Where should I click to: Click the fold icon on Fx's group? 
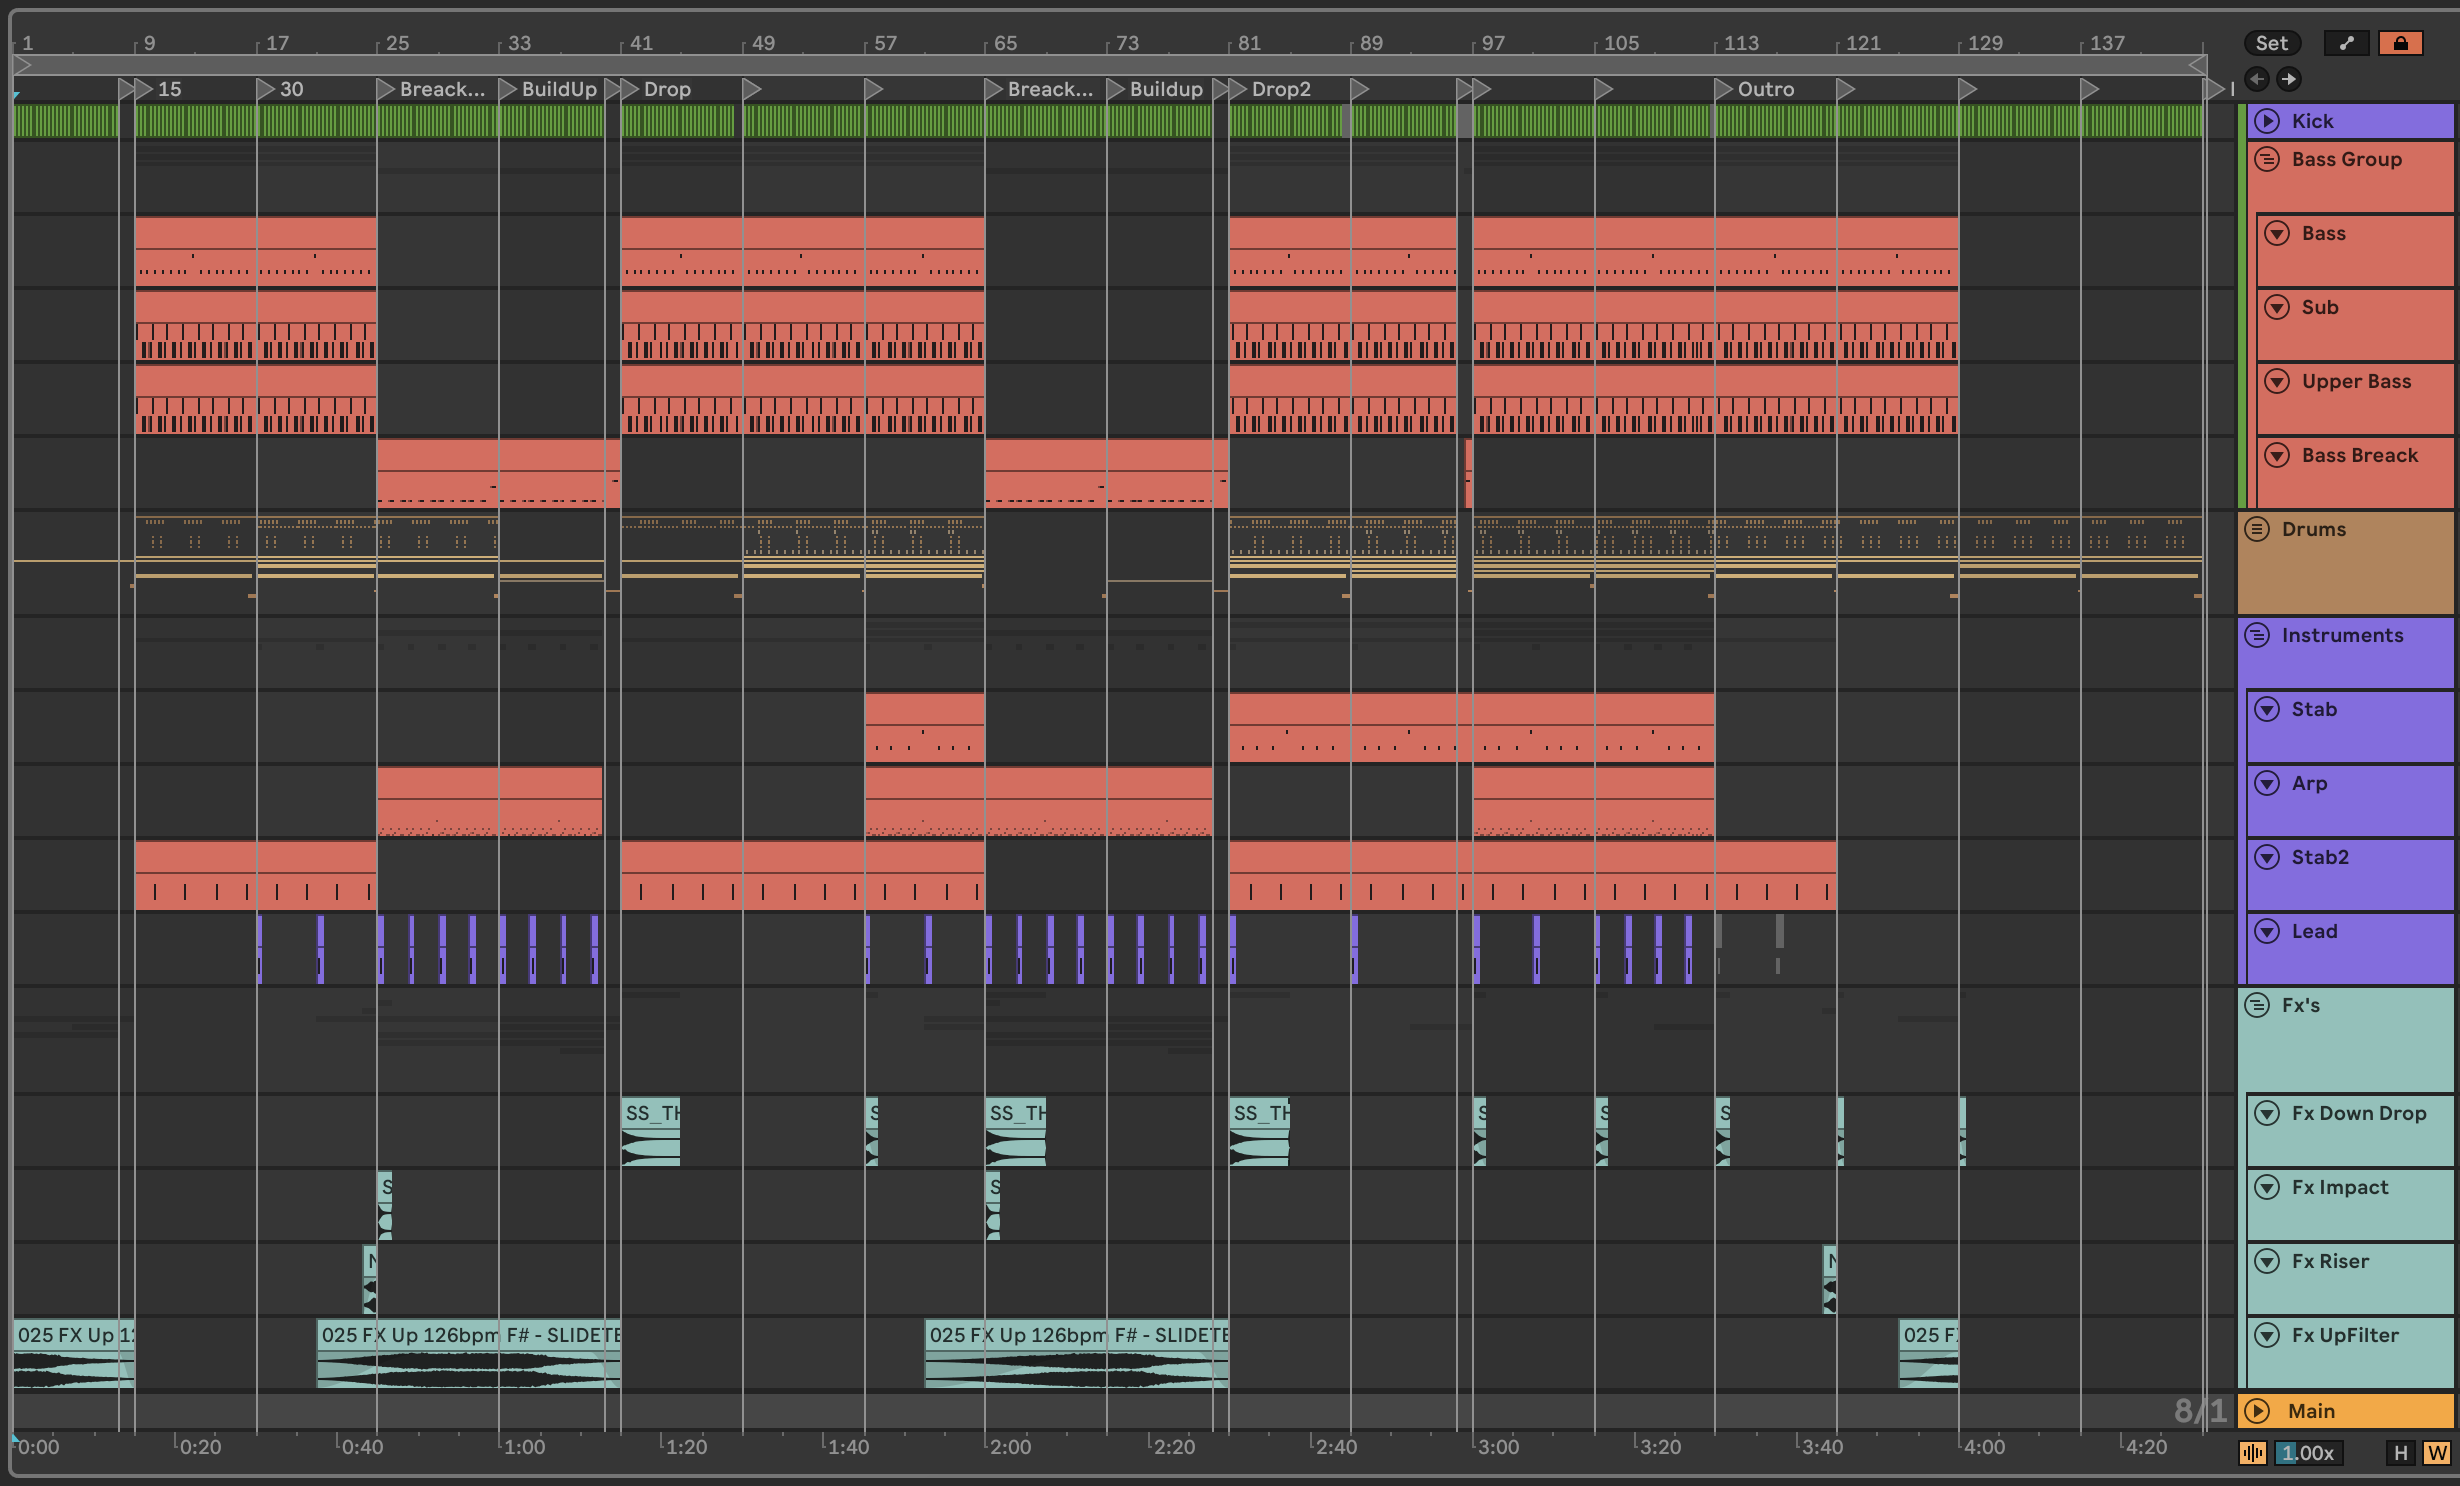2257,1005
